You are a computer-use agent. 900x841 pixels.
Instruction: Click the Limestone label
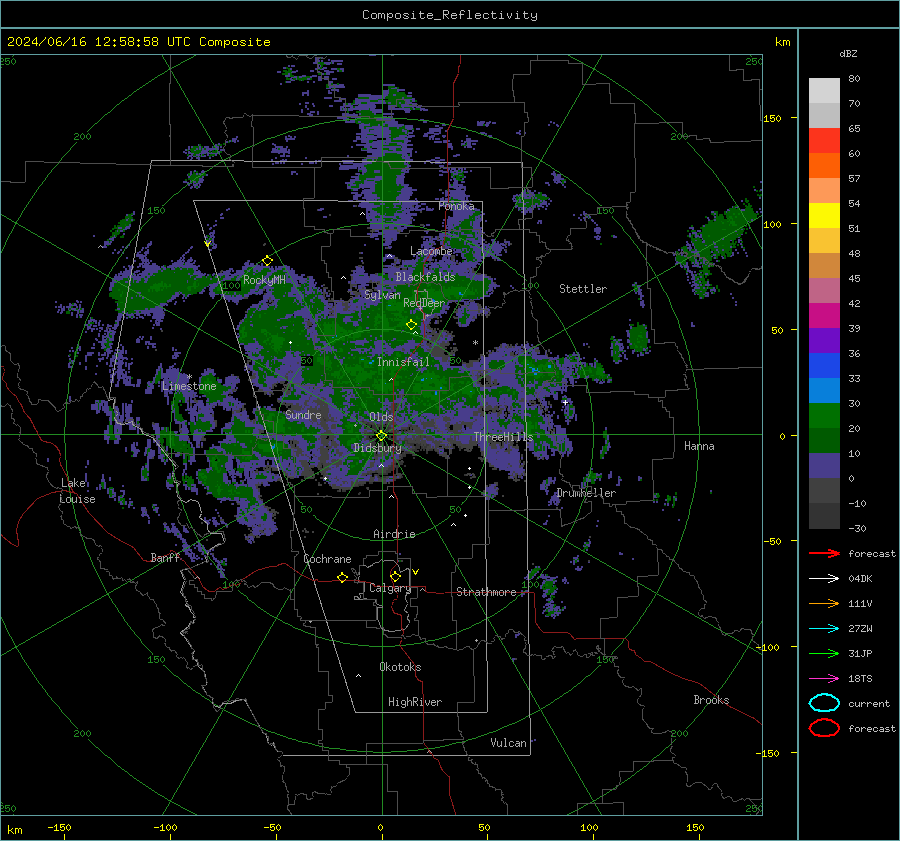(189, 386)
